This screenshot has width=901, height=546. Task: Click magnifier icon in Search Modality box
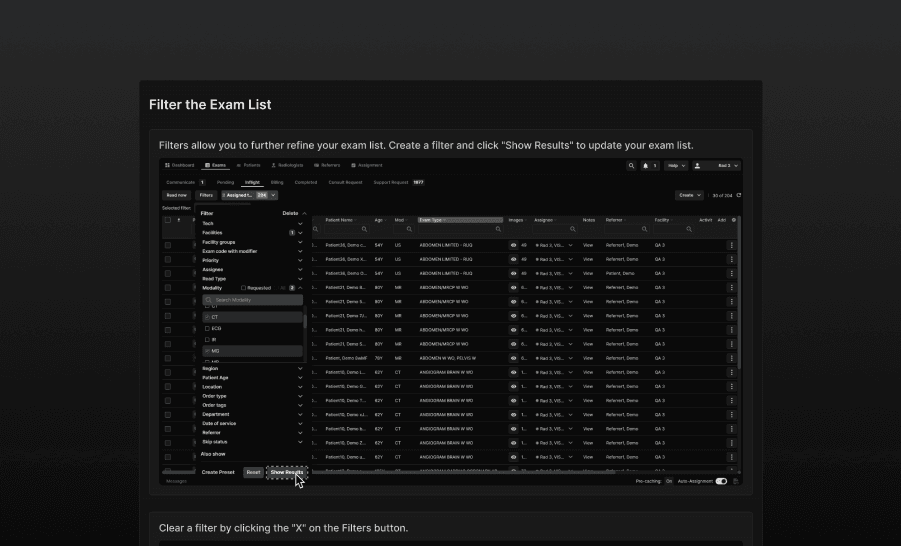click(209, 300)
